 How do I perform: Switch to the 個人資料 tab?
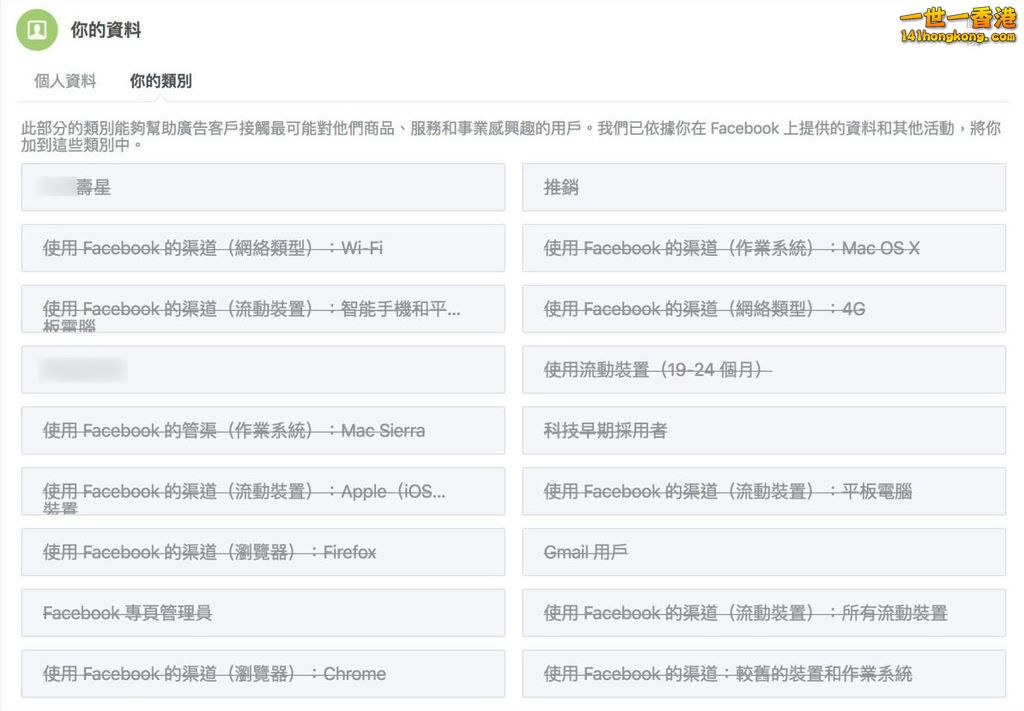point(65,81)
